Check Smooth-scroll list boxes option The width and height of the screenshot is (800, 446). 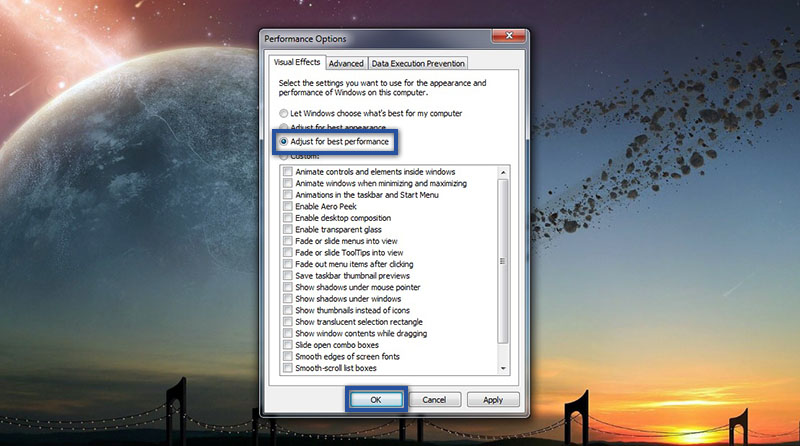click(x=289, y=368)
